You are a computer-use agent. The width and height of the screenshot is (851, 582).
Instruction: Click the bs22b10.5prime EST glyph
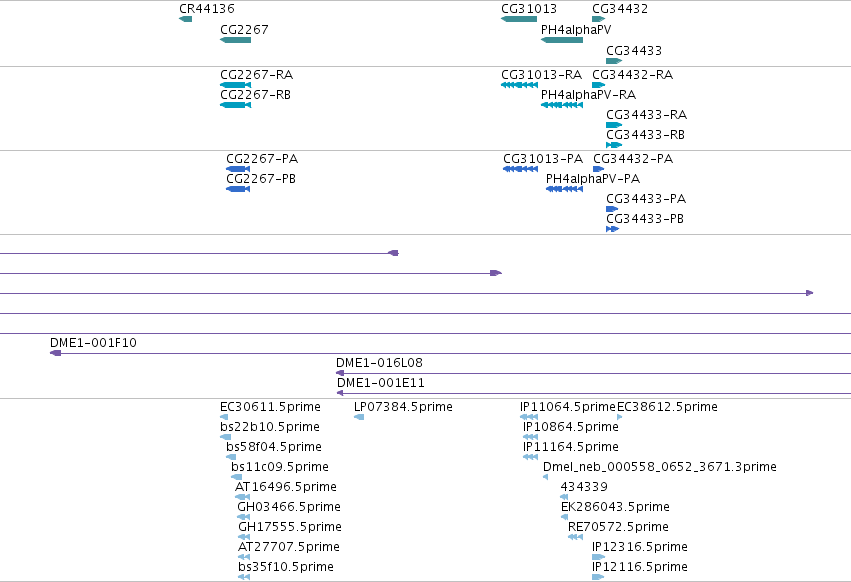coord(226,437)
